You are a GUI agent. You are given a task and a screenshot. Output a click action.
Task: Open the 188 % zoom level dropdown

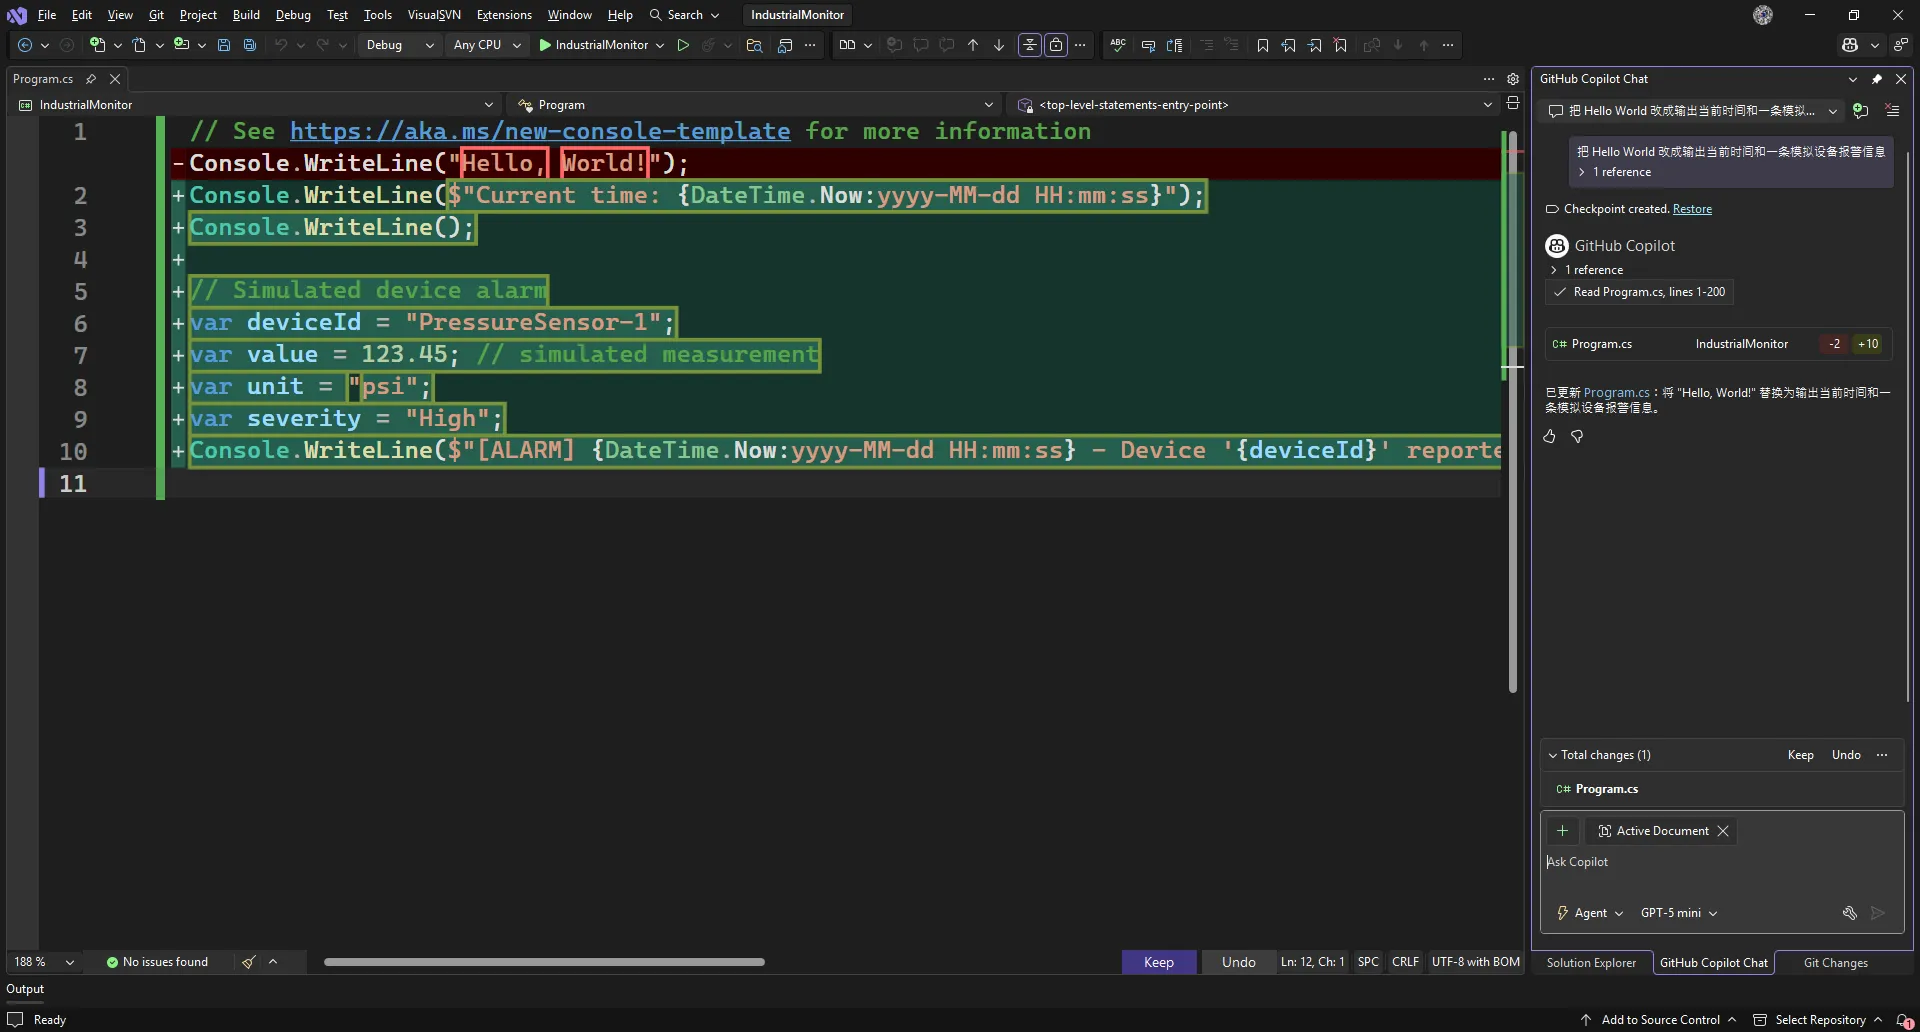pos(44,962)
